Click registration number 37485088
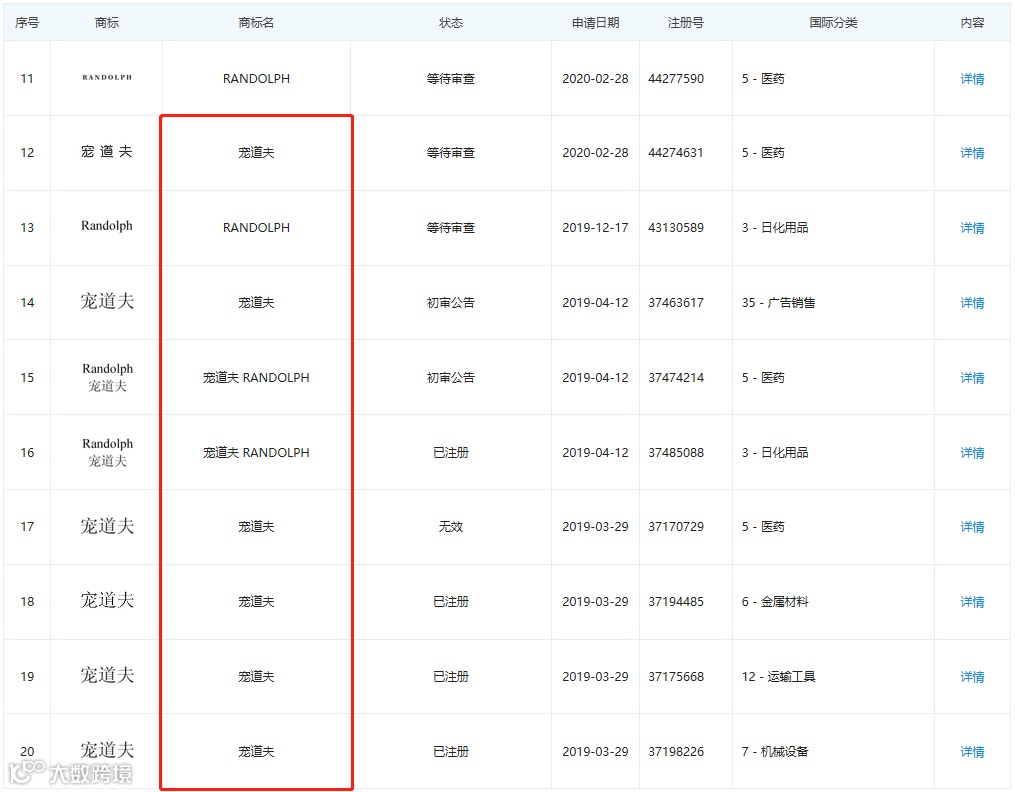The image size is (1015, 792). (676, 453)
